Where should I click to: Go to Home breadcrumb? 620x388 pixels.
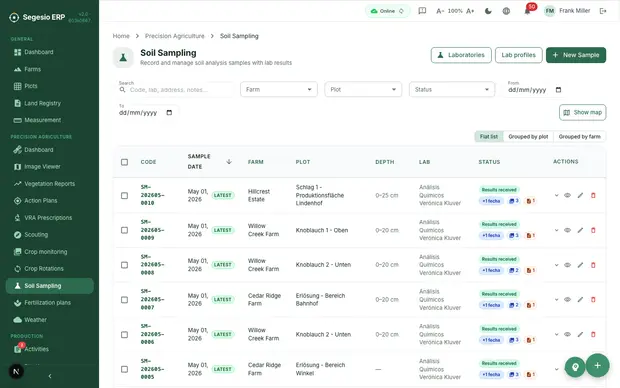(x=121, y=36)
